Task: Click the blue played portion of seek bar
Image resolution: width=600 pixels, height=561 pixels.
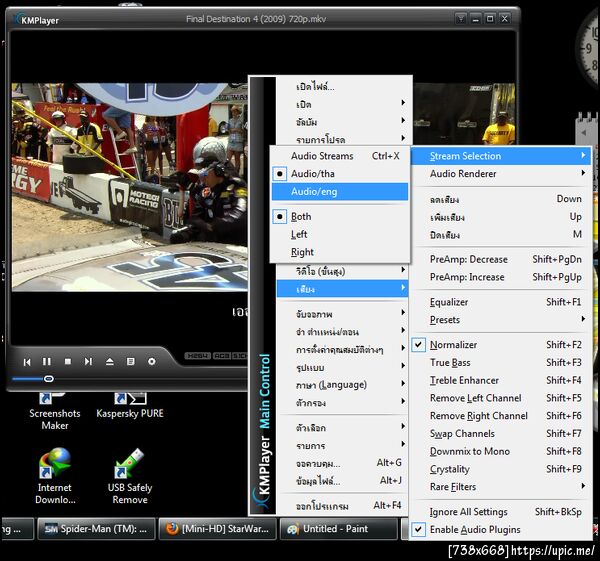Action: coord(28,379)
